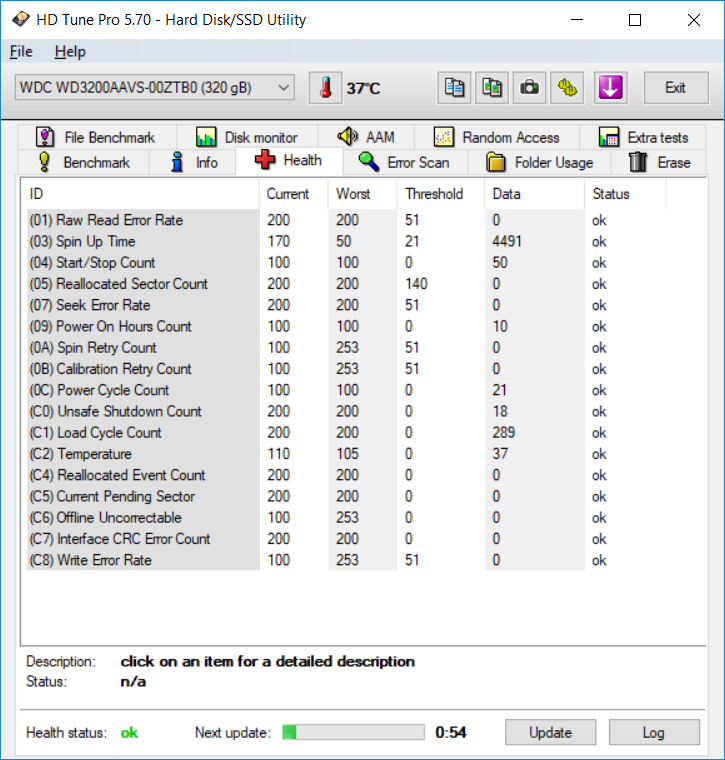Click the Status column header

click(625, 194)
